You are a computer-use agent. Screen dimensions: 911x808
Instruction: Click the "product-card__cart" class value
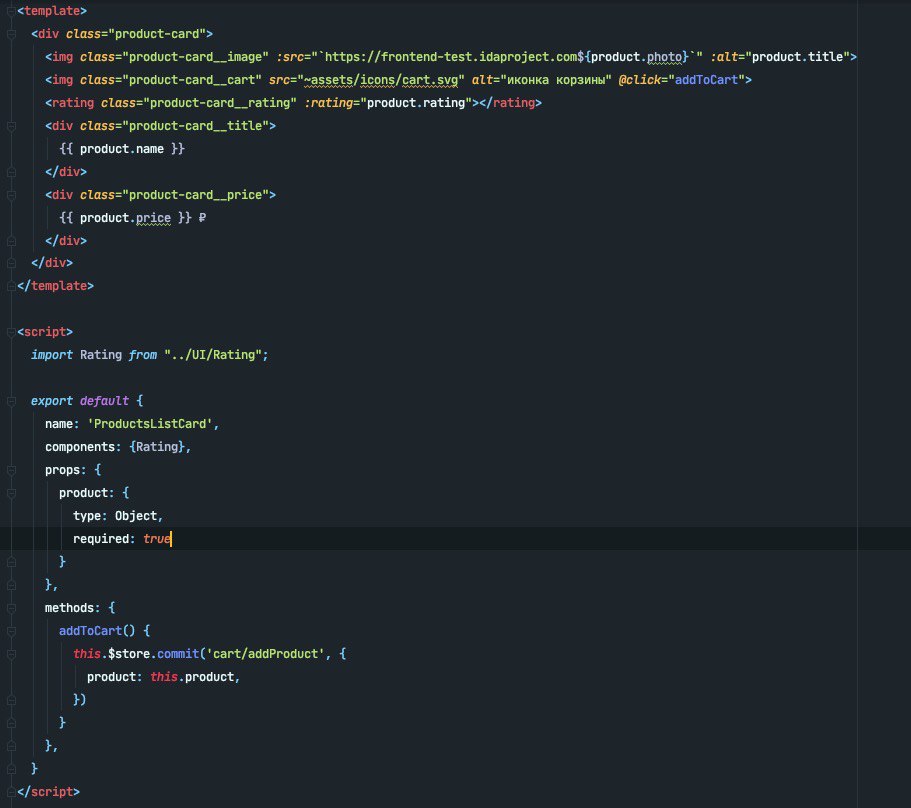pyautogui.click(x=192, y=80)
